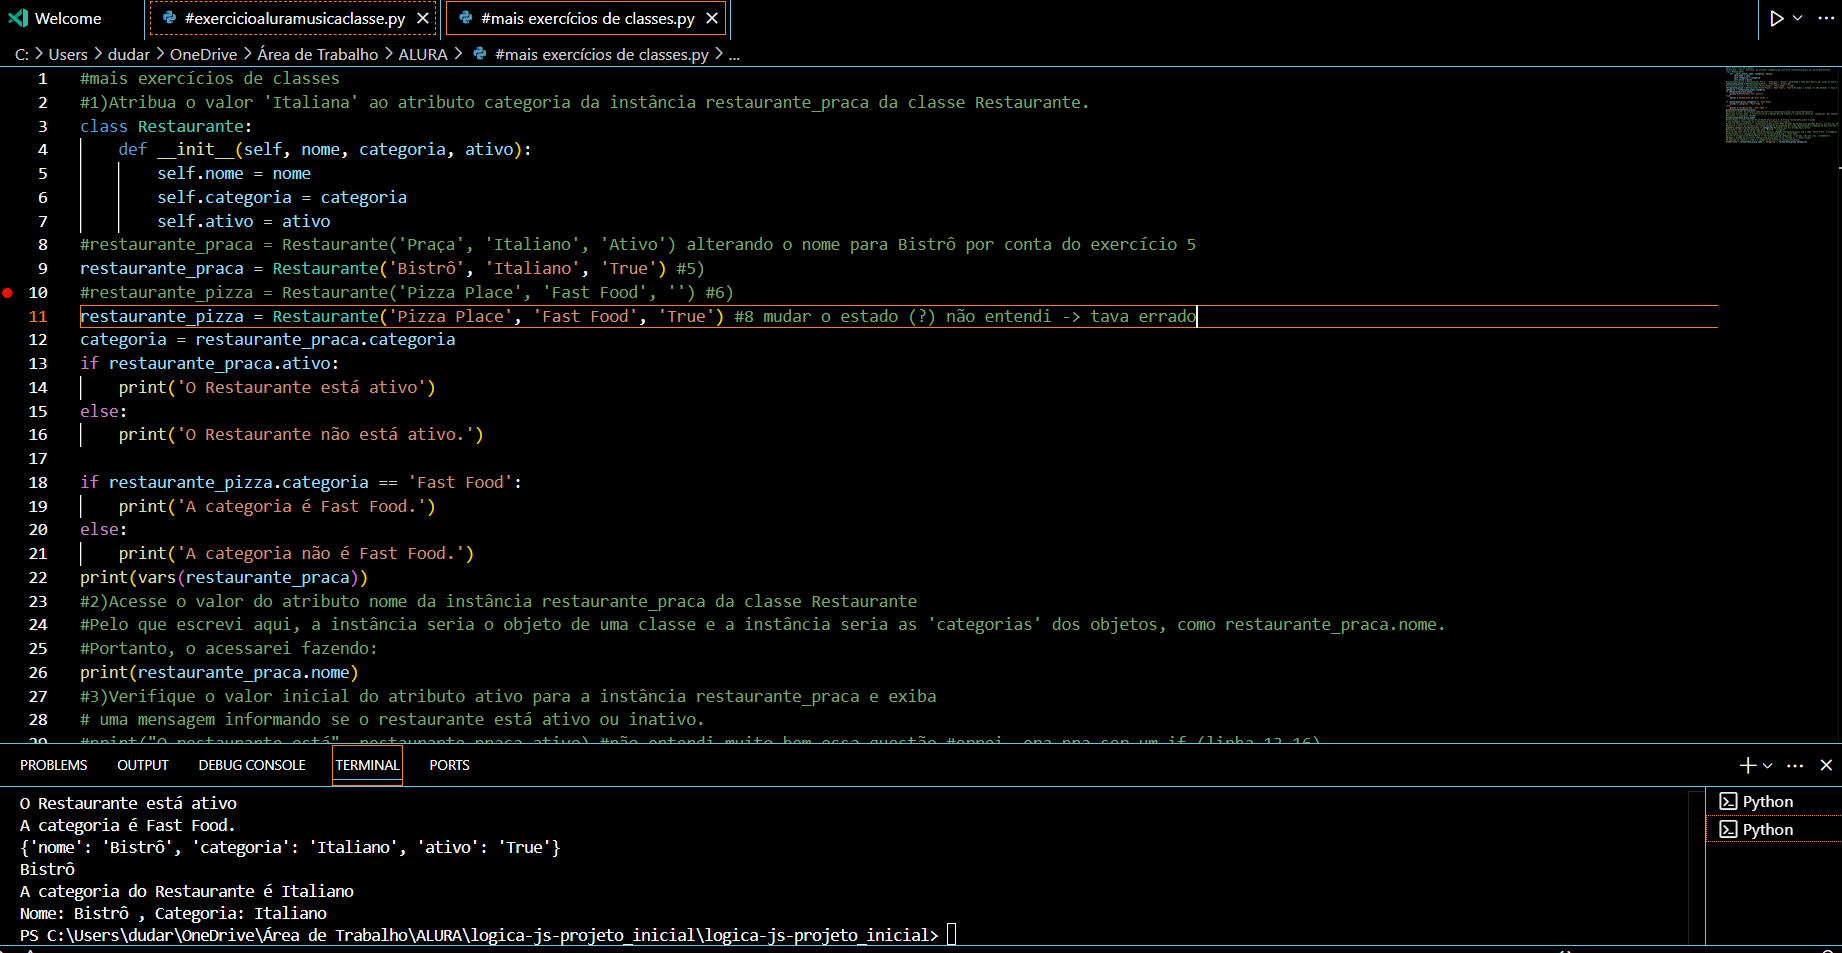
Task: Click Python file icon on mais exercícios tab
Action: tap(465, 18)
